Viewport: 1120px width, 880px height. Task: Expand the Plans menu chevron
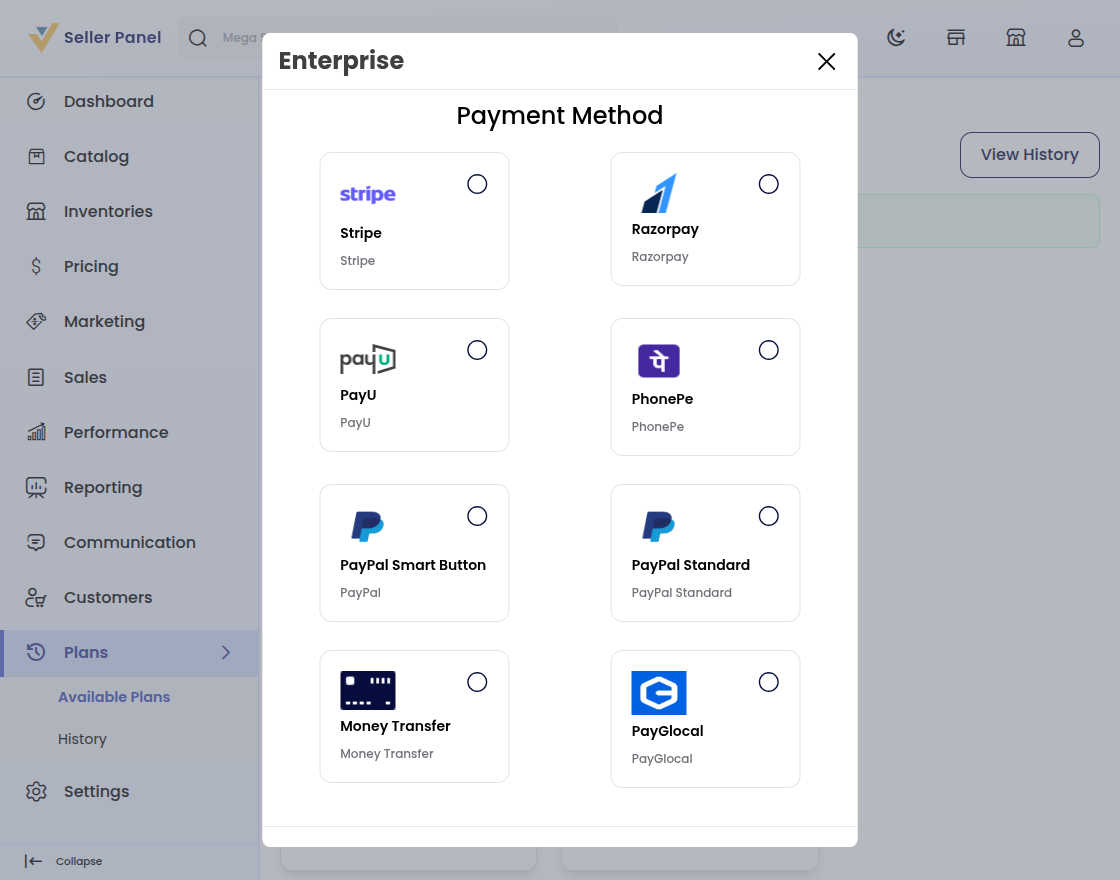pos(226,652)
